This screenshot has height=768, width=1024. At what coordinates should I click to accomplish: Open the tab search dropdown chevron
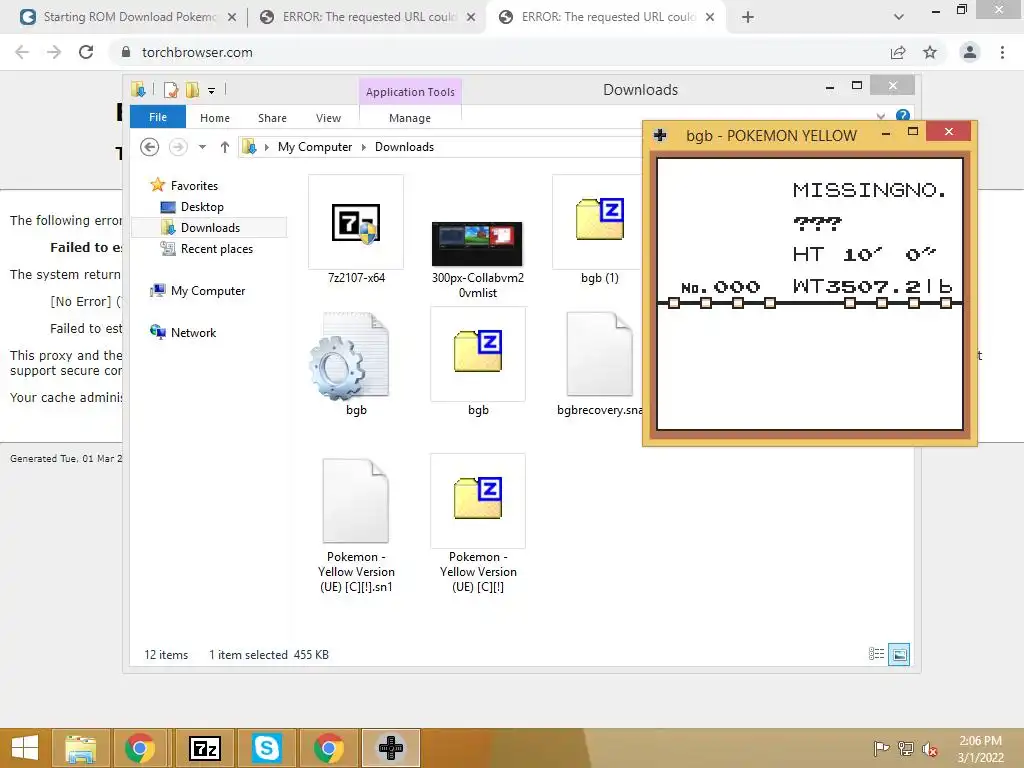point(899,18)
